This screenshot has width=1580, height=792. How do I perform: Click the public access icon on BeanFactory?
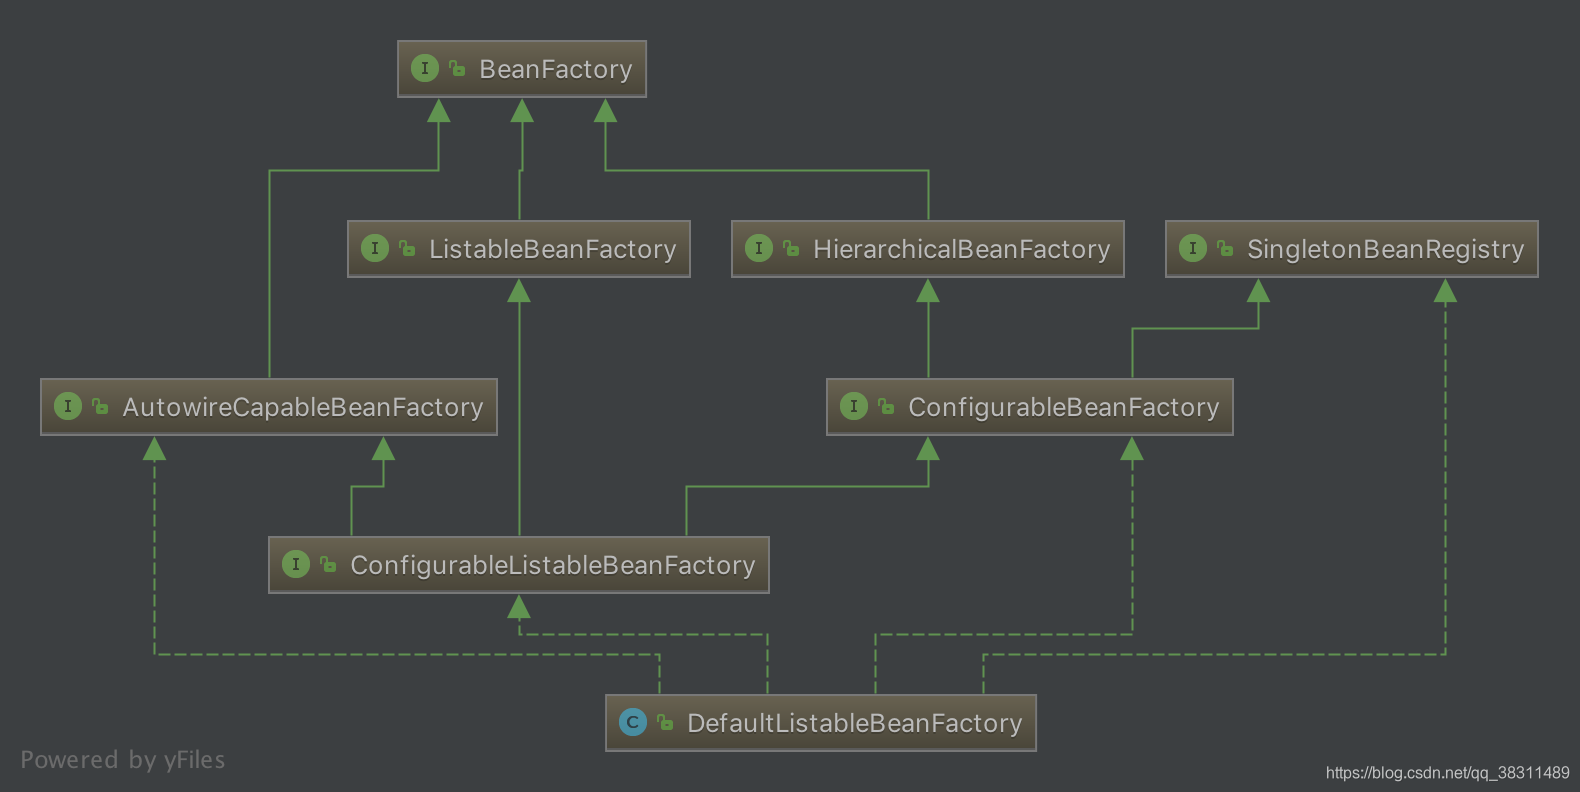(457, 68)
